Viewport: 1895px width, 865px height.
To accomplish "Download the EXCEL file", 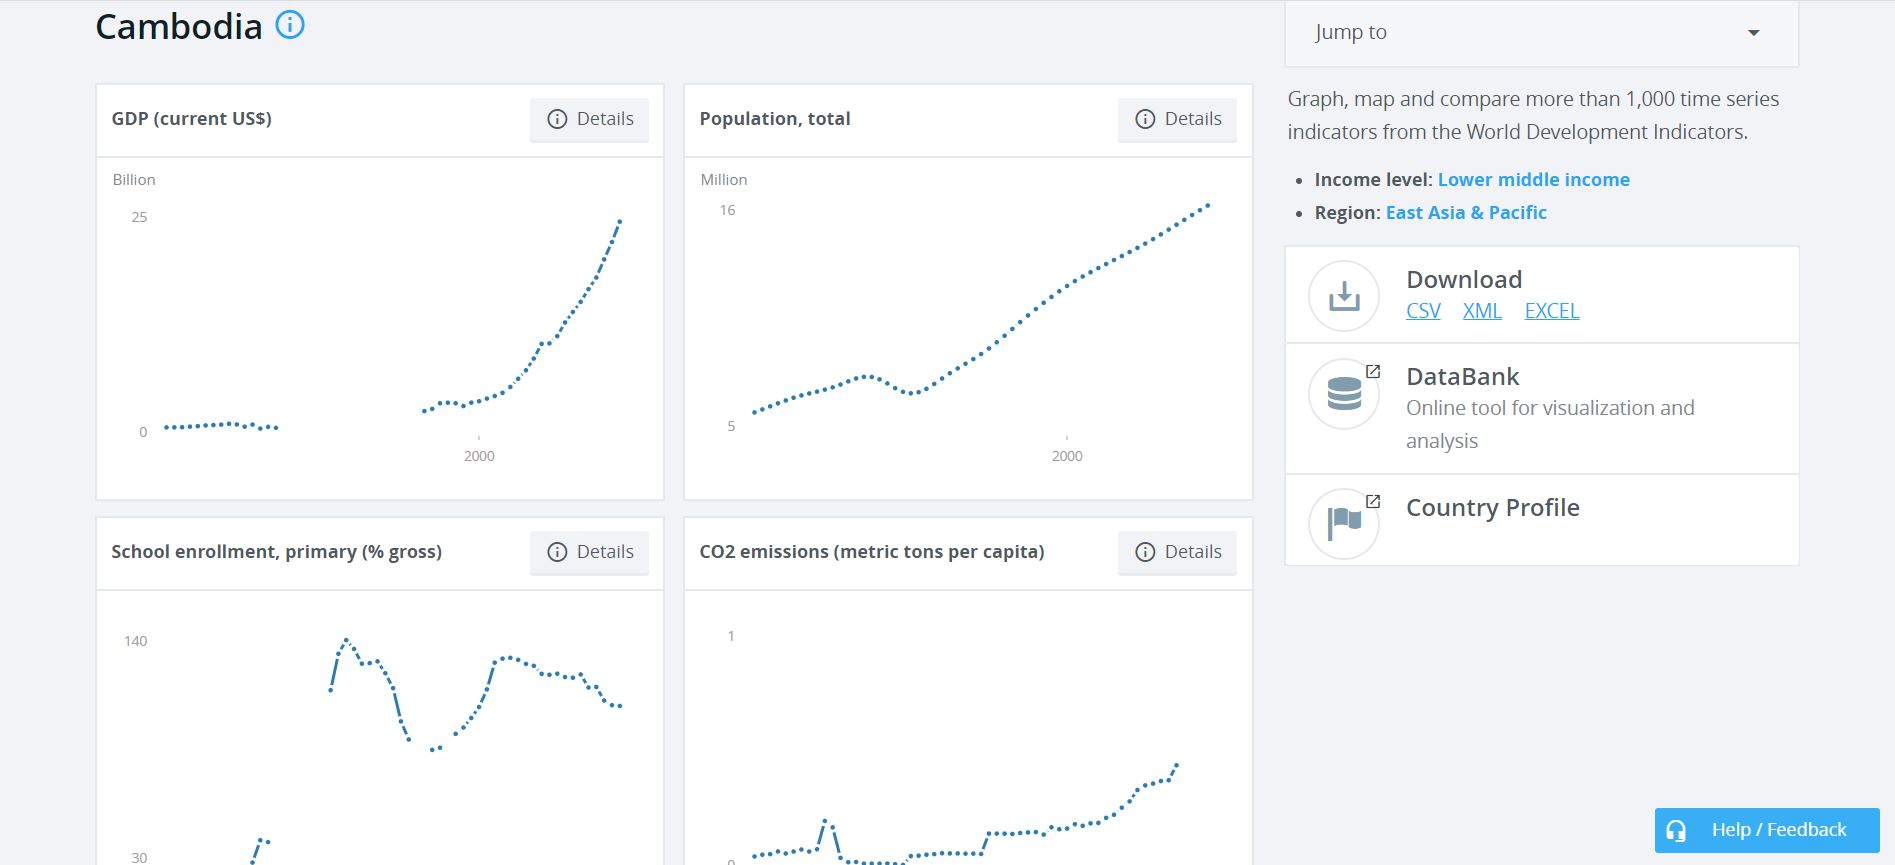I will click(x=1551, y=311).
